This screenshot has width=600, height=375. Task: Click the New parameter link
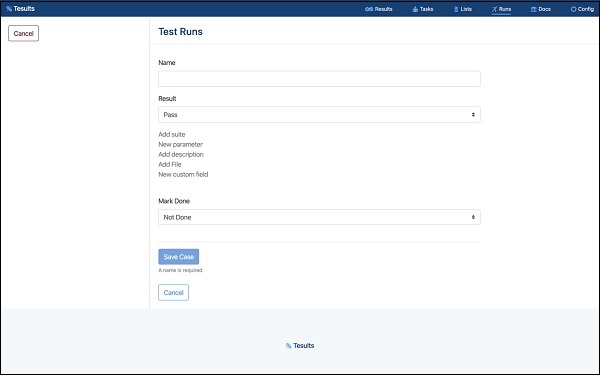[181, 144]
